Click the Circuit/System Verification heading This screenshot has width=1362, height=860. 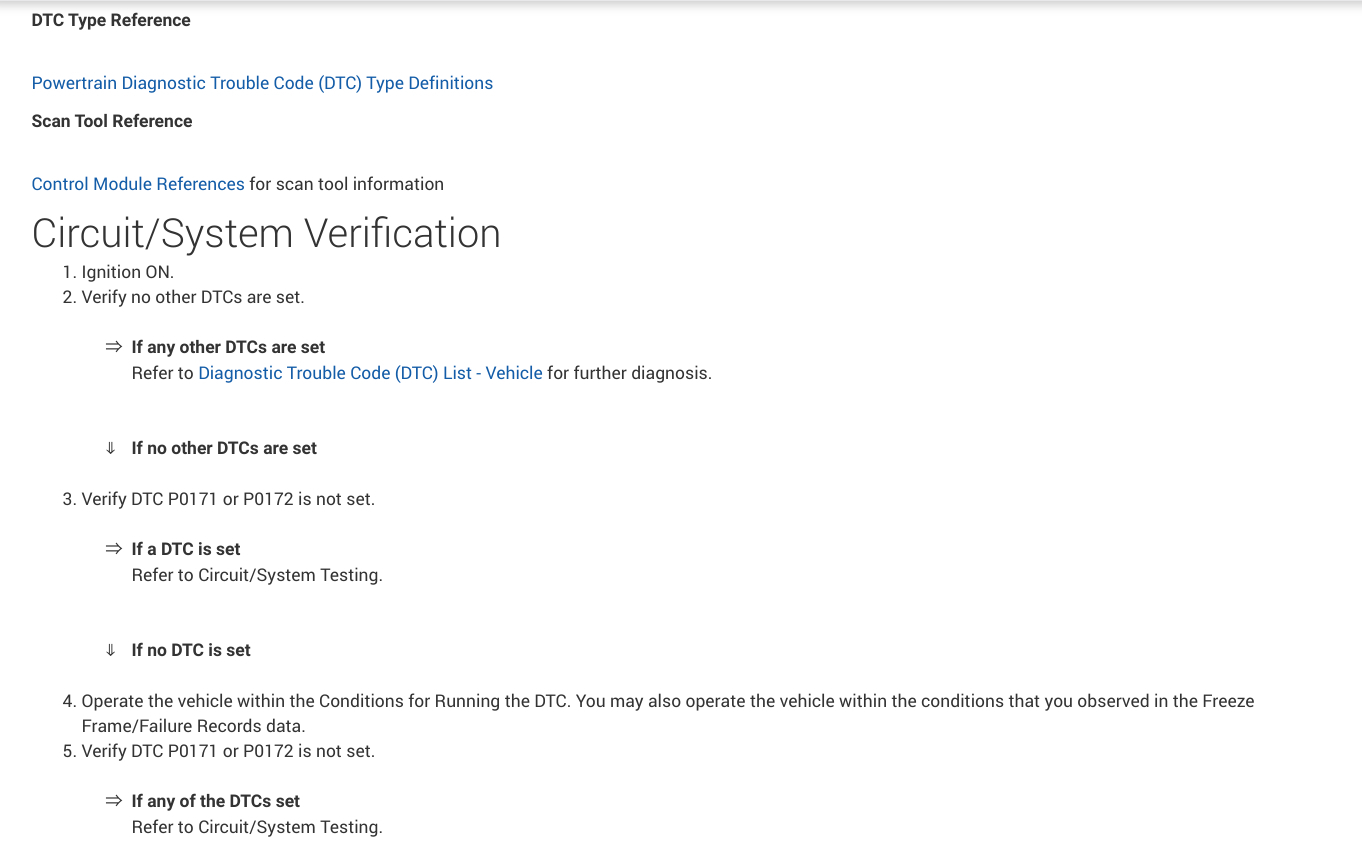click(266, 233)
